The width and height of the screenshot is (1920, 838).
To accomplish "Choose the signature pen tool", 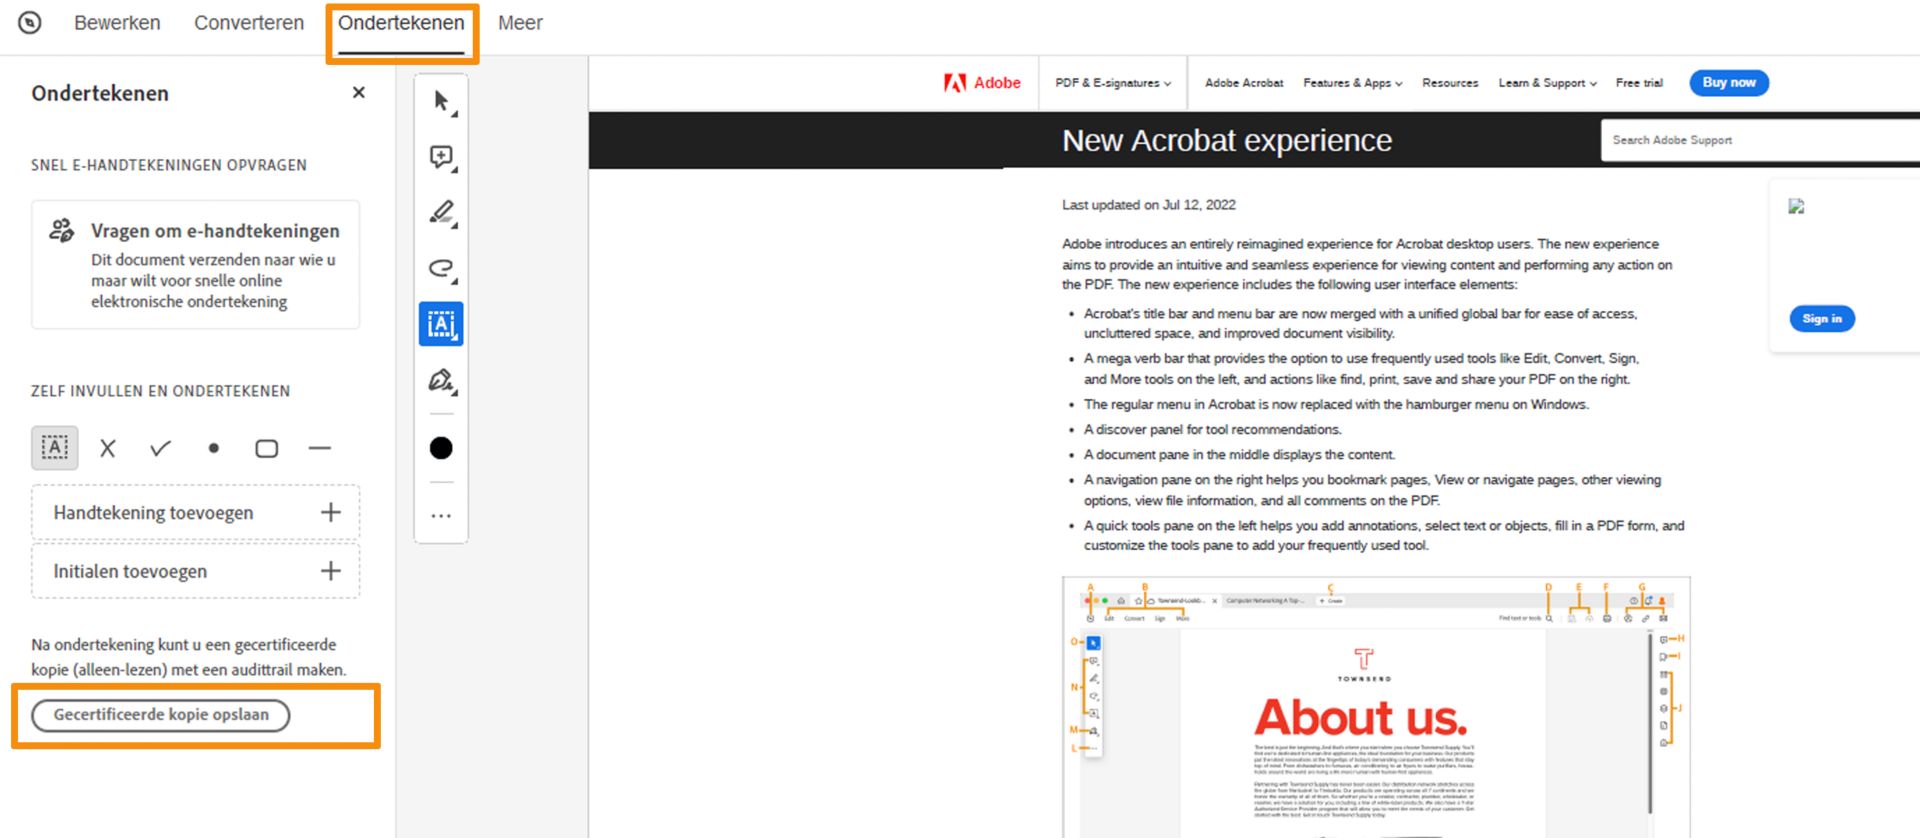I will [441, 380].
